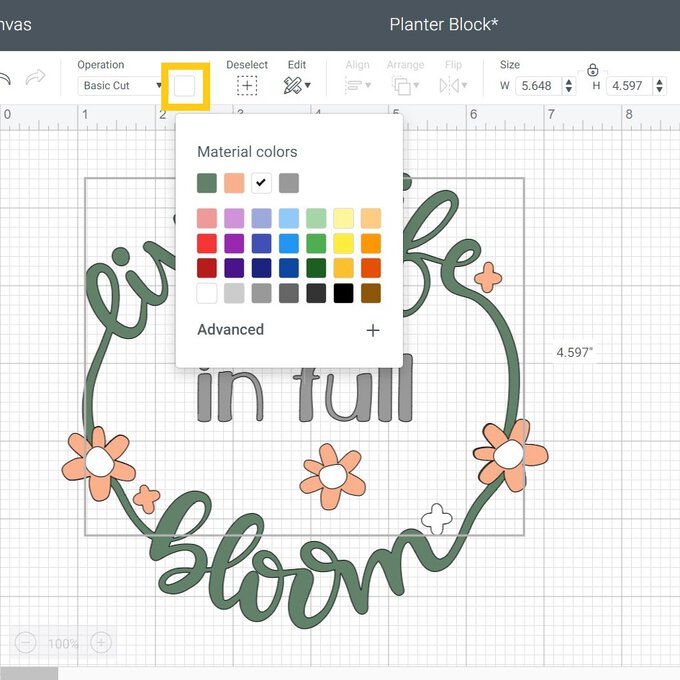The width and height of the screenshot is (680, 680).
Task: Open the Align options
Action: coord(357,85)
